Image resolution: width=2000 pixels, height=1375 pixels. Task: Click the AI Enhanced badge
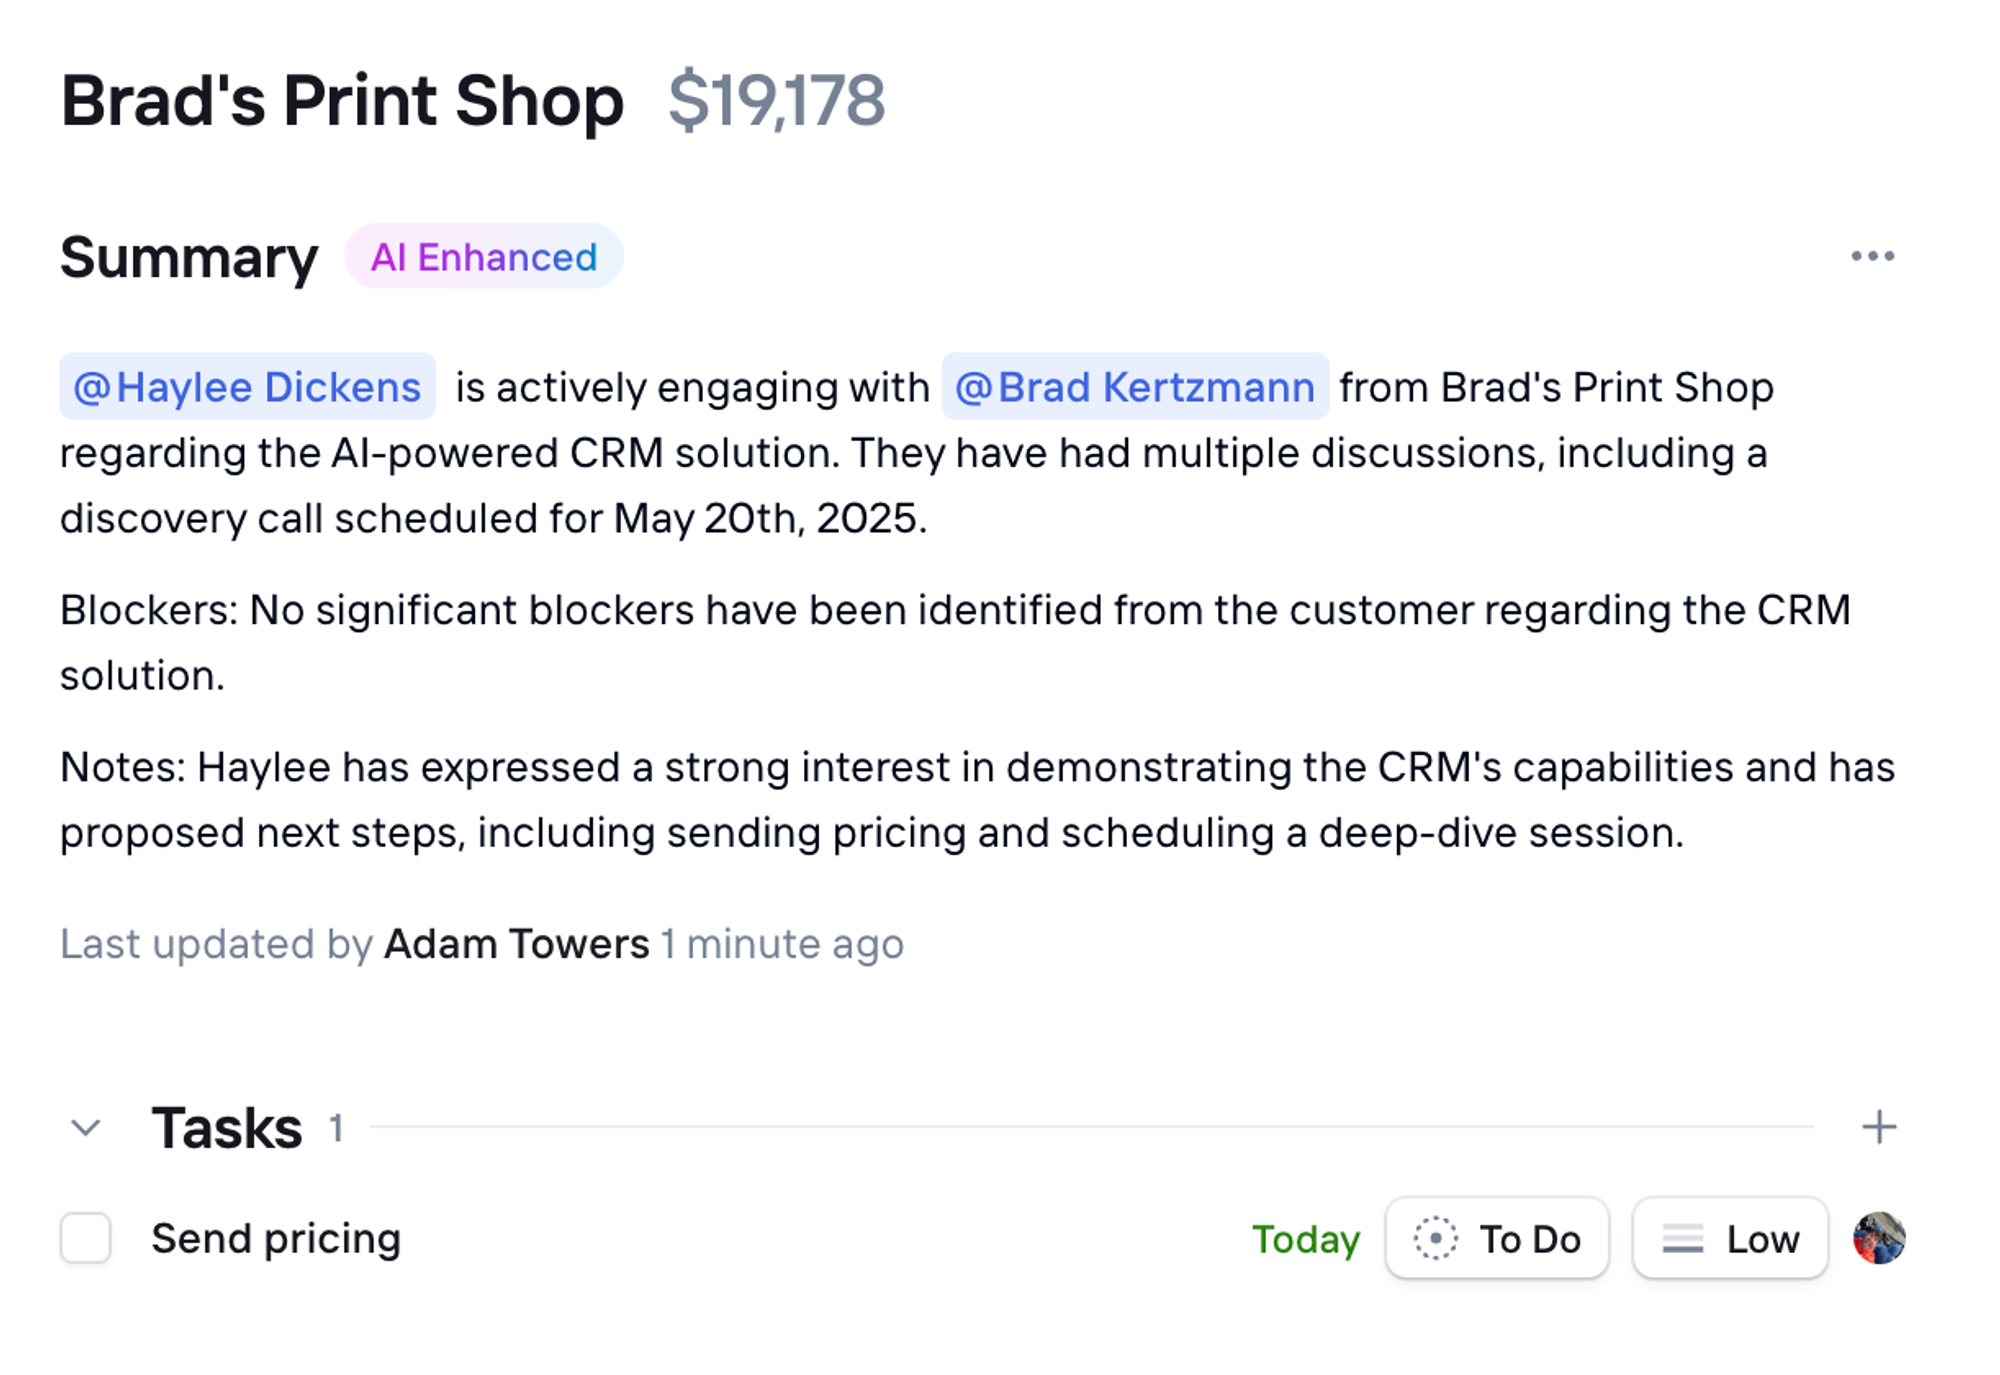pos(484,257)
